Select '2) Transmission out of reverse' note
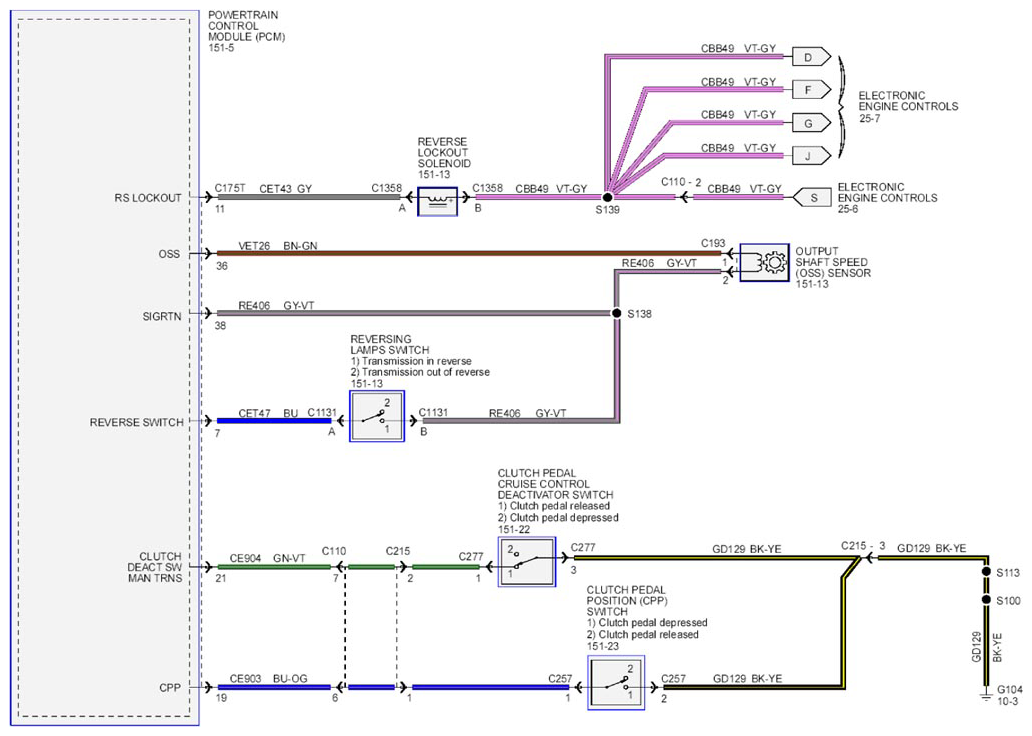The width and height of the screenshot is (1032, 736). pos(420,372)
